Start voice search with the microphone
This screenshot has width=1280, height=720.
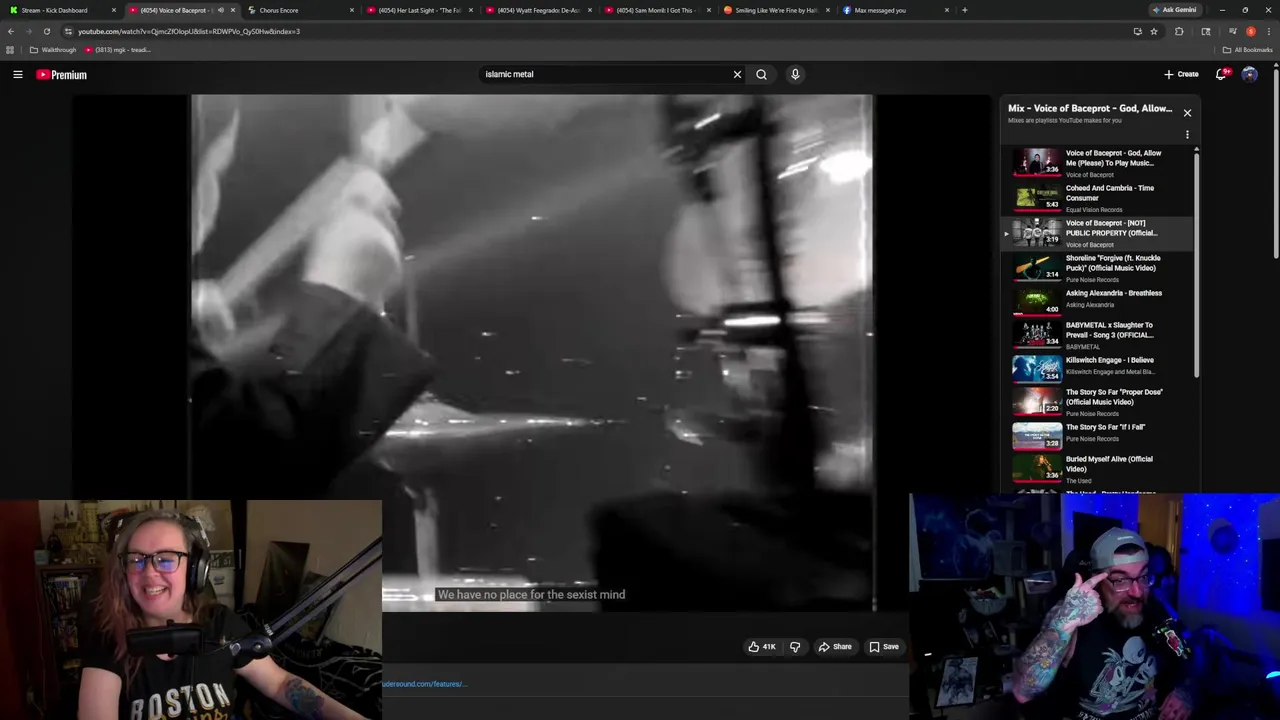(x=795, y=74)
